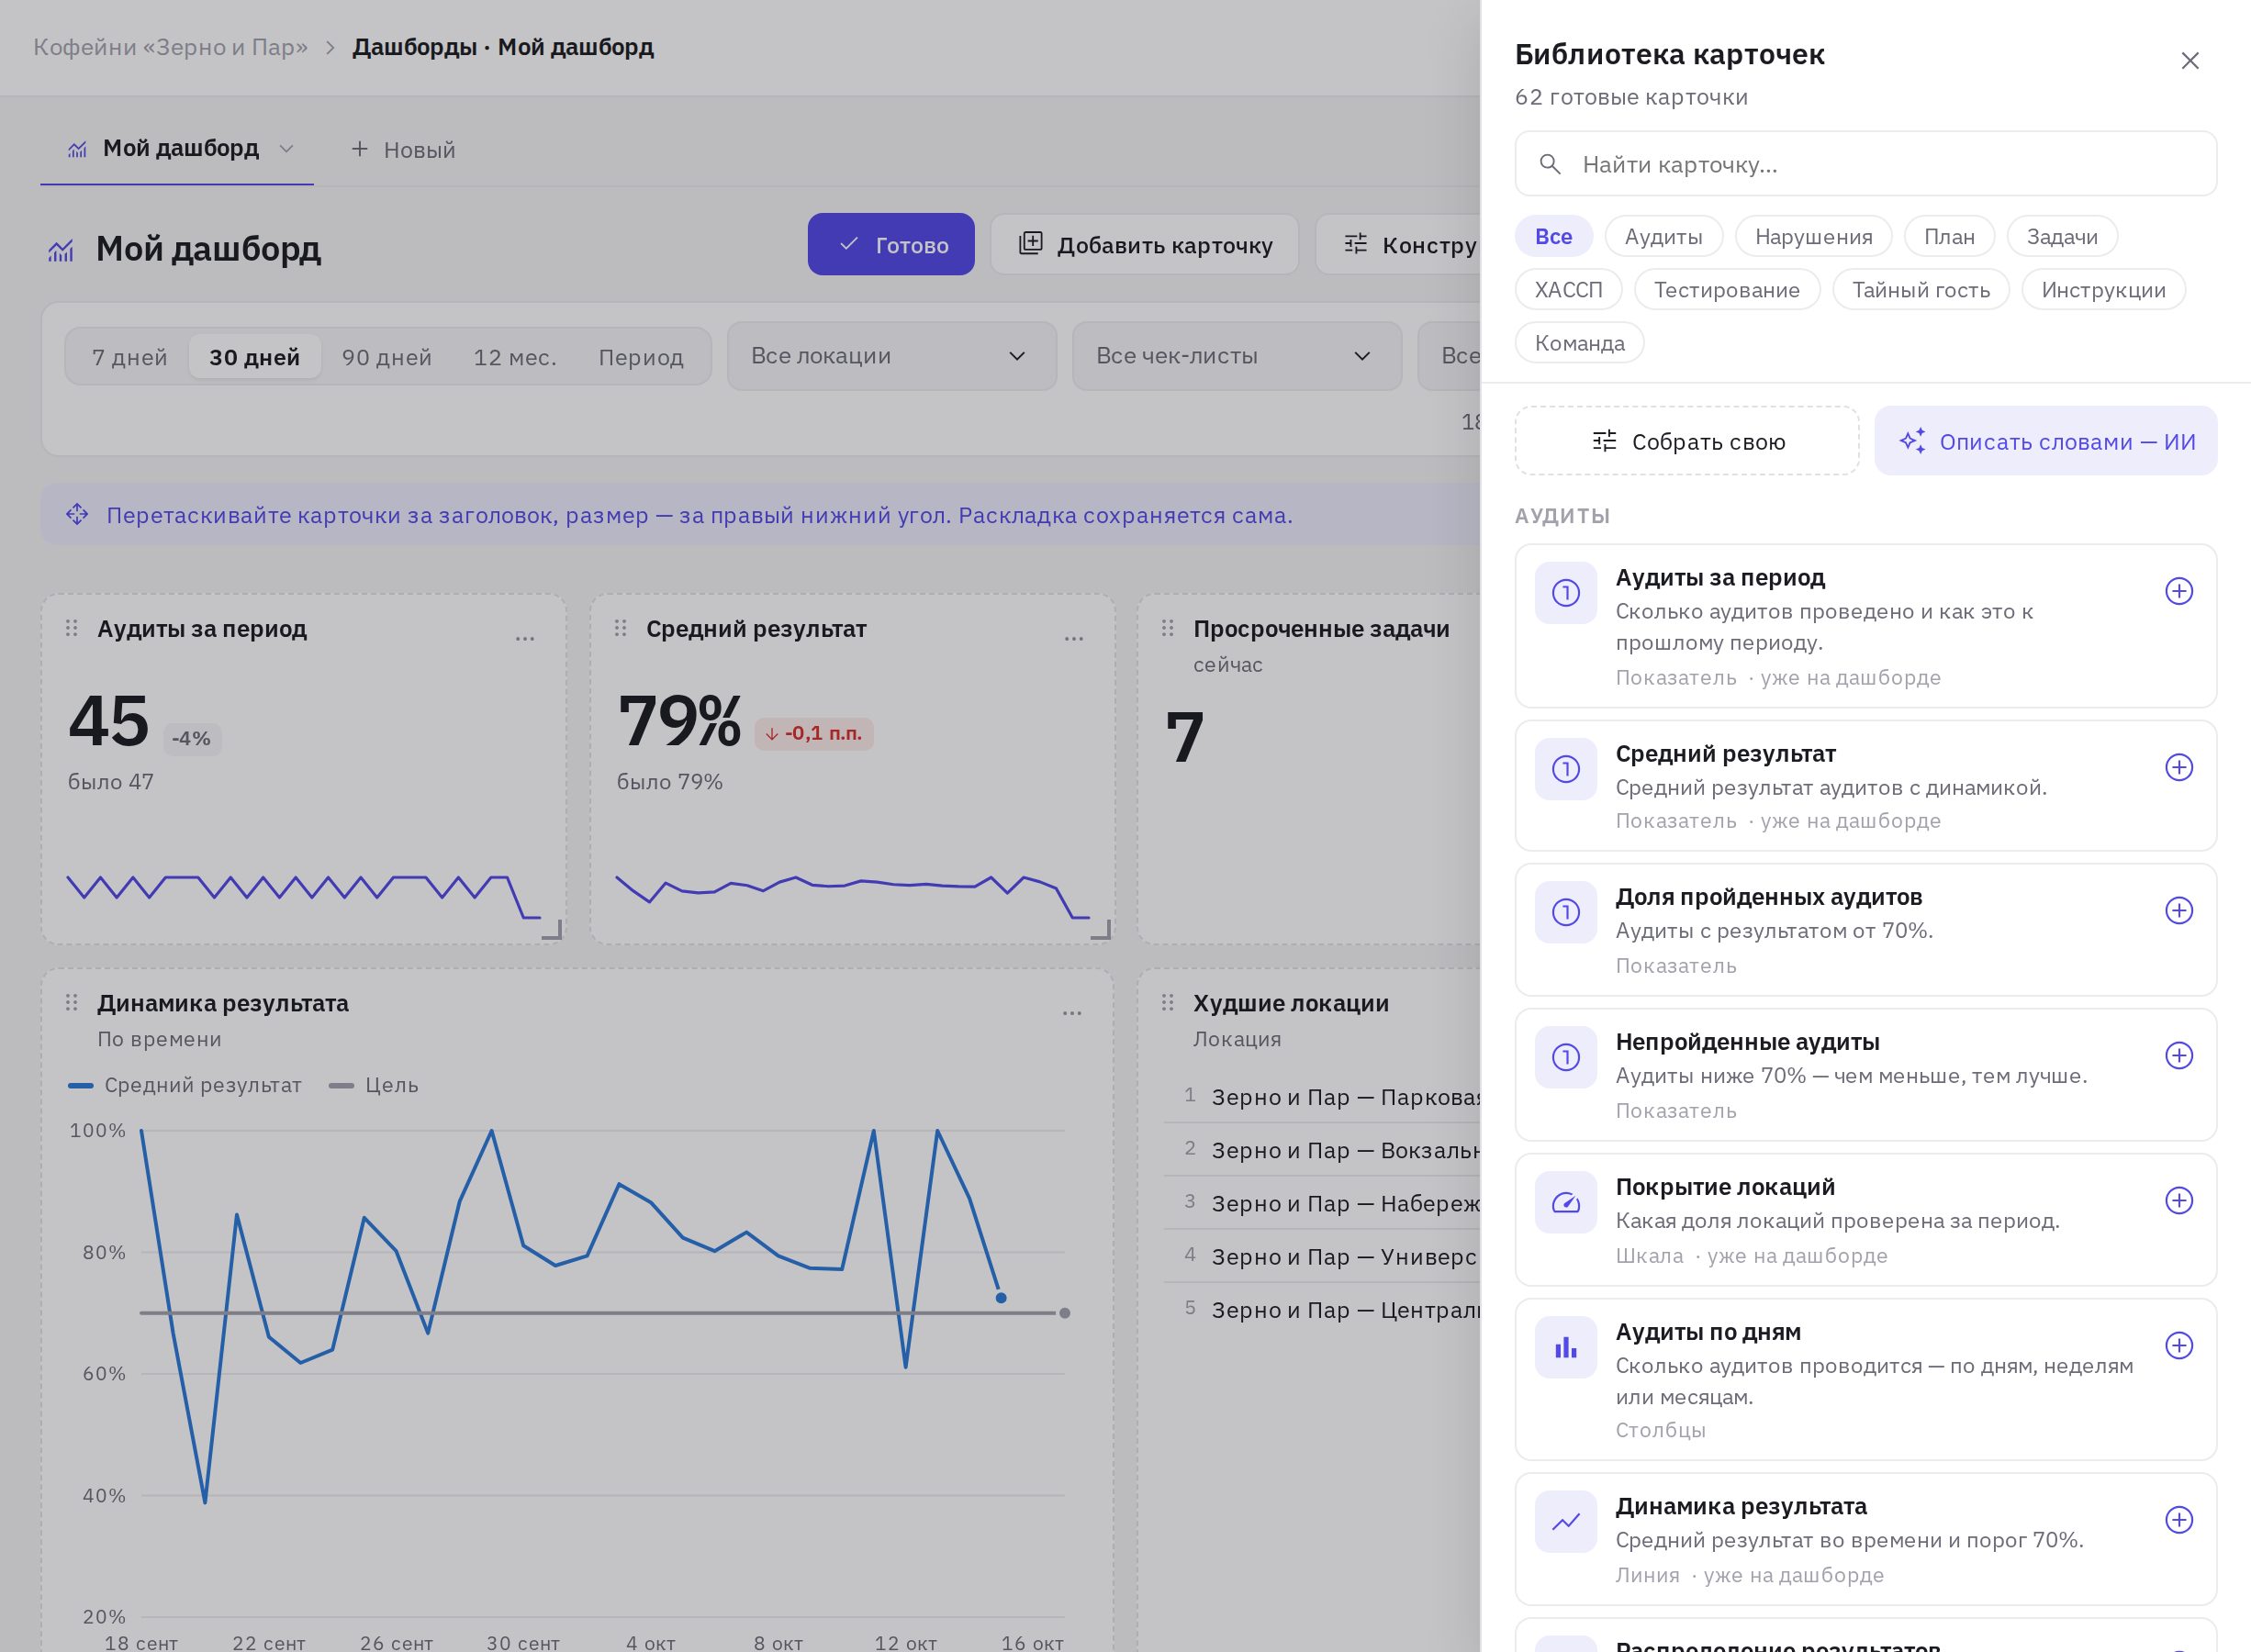This screenshot has width=2251, height=1652.
Task: Add the "Непройденные аудиты" card
Action: (x=2179, y=1055)
